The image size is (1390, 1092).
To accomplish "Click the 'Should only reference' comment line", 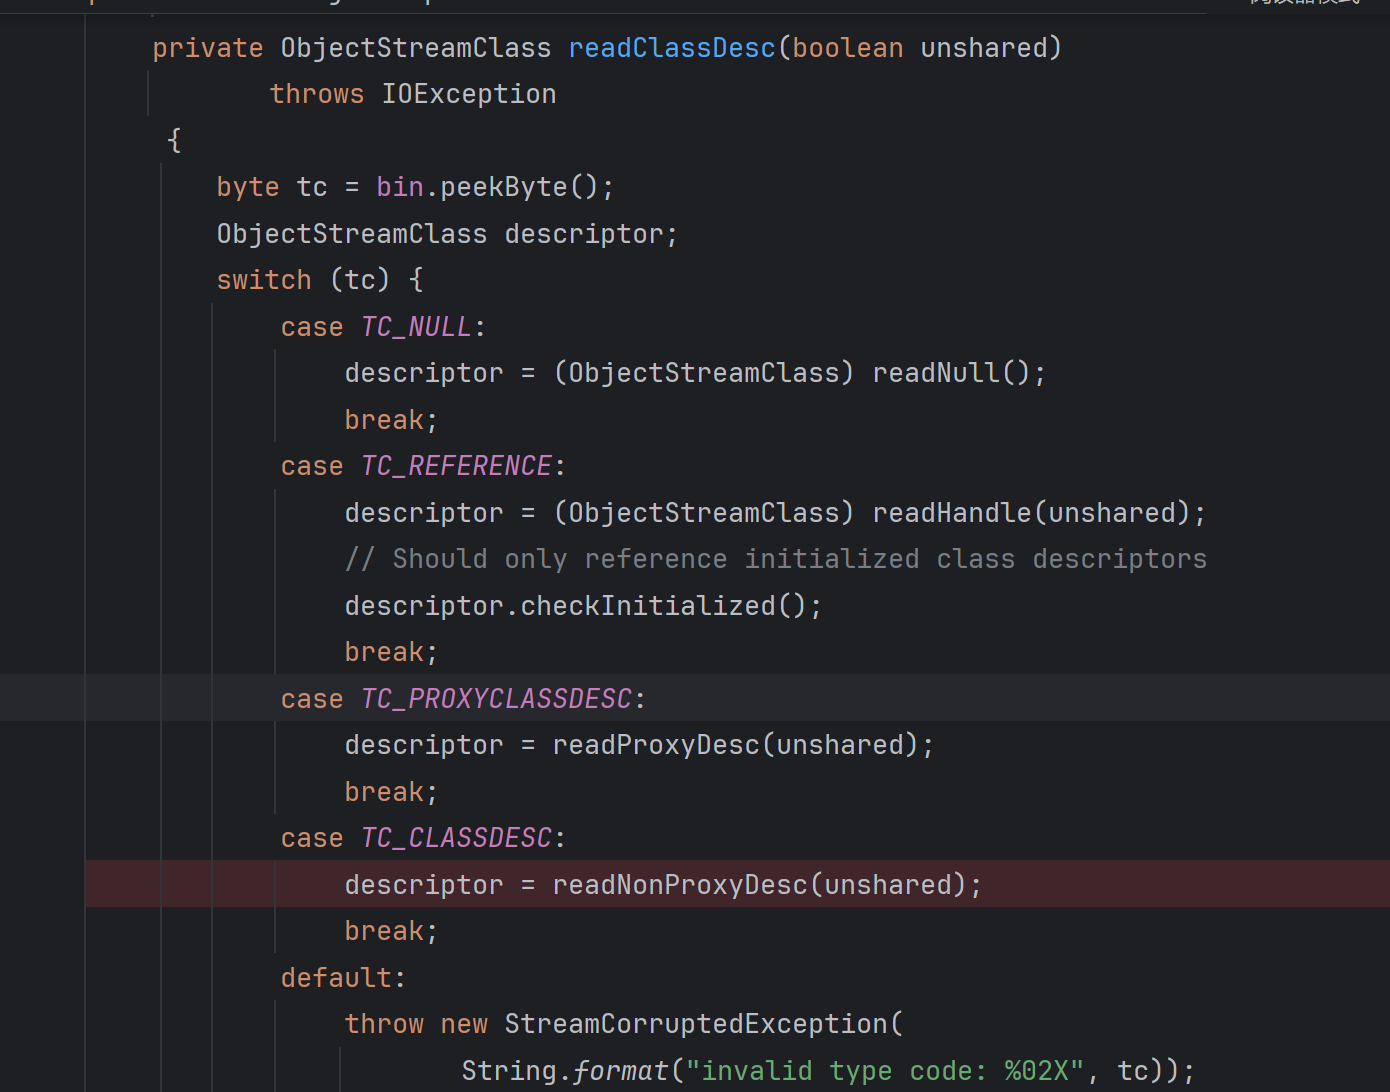I will pyautogui.click(x=775, y=559).
